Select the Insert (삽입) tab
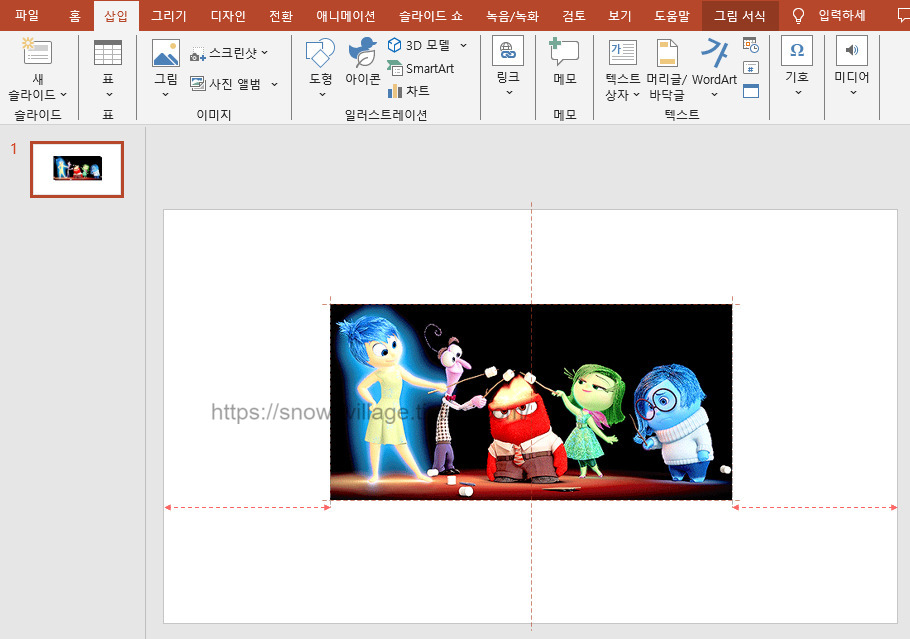 (x=116, y=16)
